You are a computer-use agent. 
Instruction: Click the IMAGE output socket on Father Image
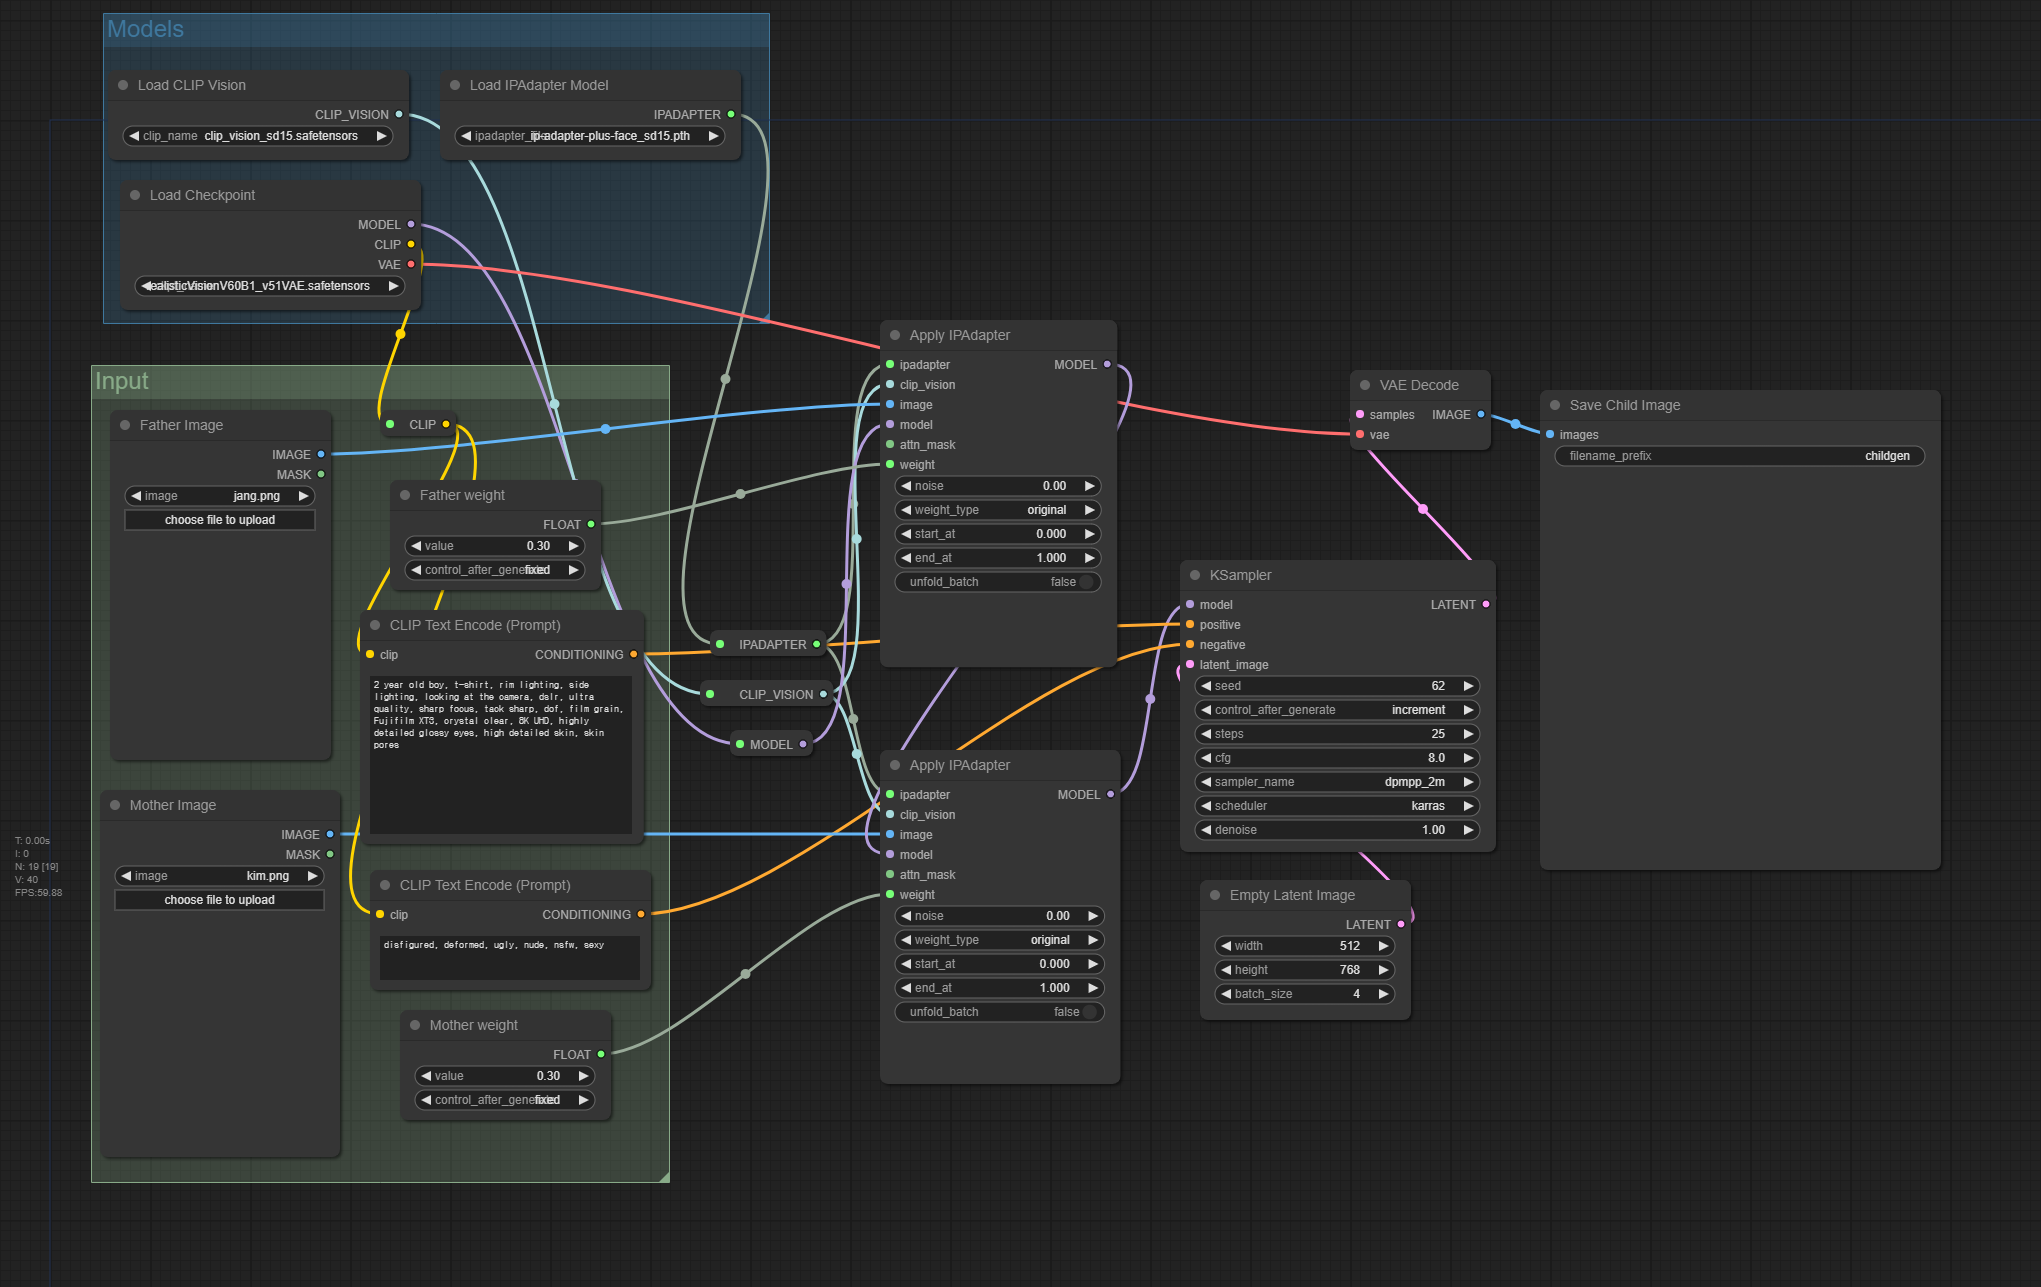321,454
